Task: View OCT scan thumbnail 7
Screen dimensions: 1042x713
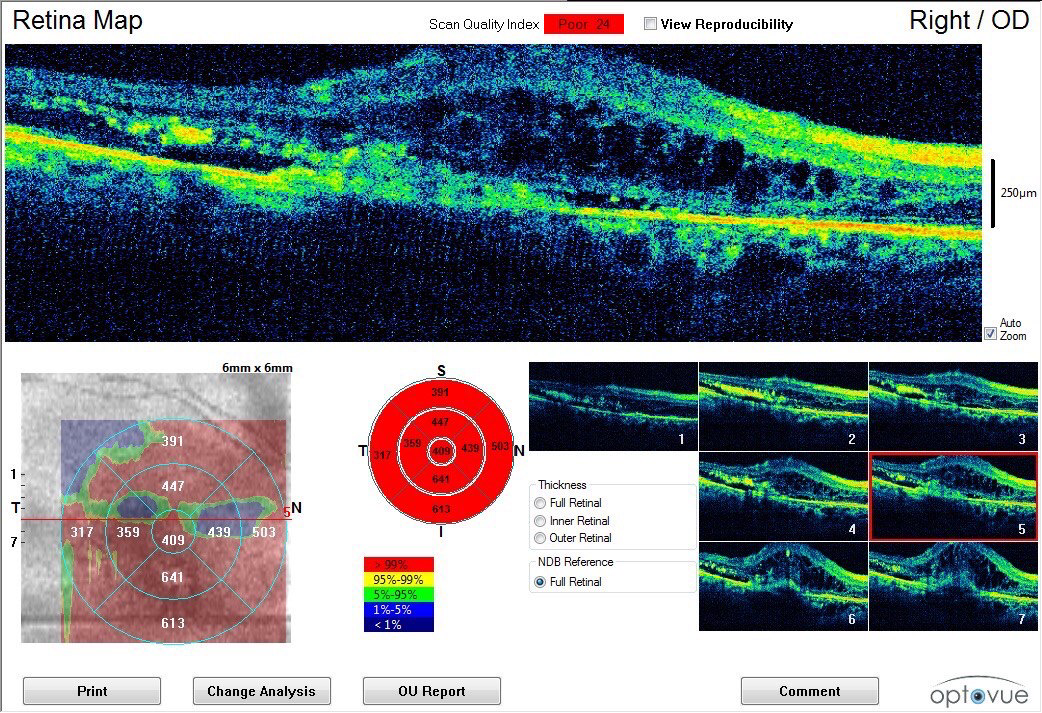Action: [953, 584]
